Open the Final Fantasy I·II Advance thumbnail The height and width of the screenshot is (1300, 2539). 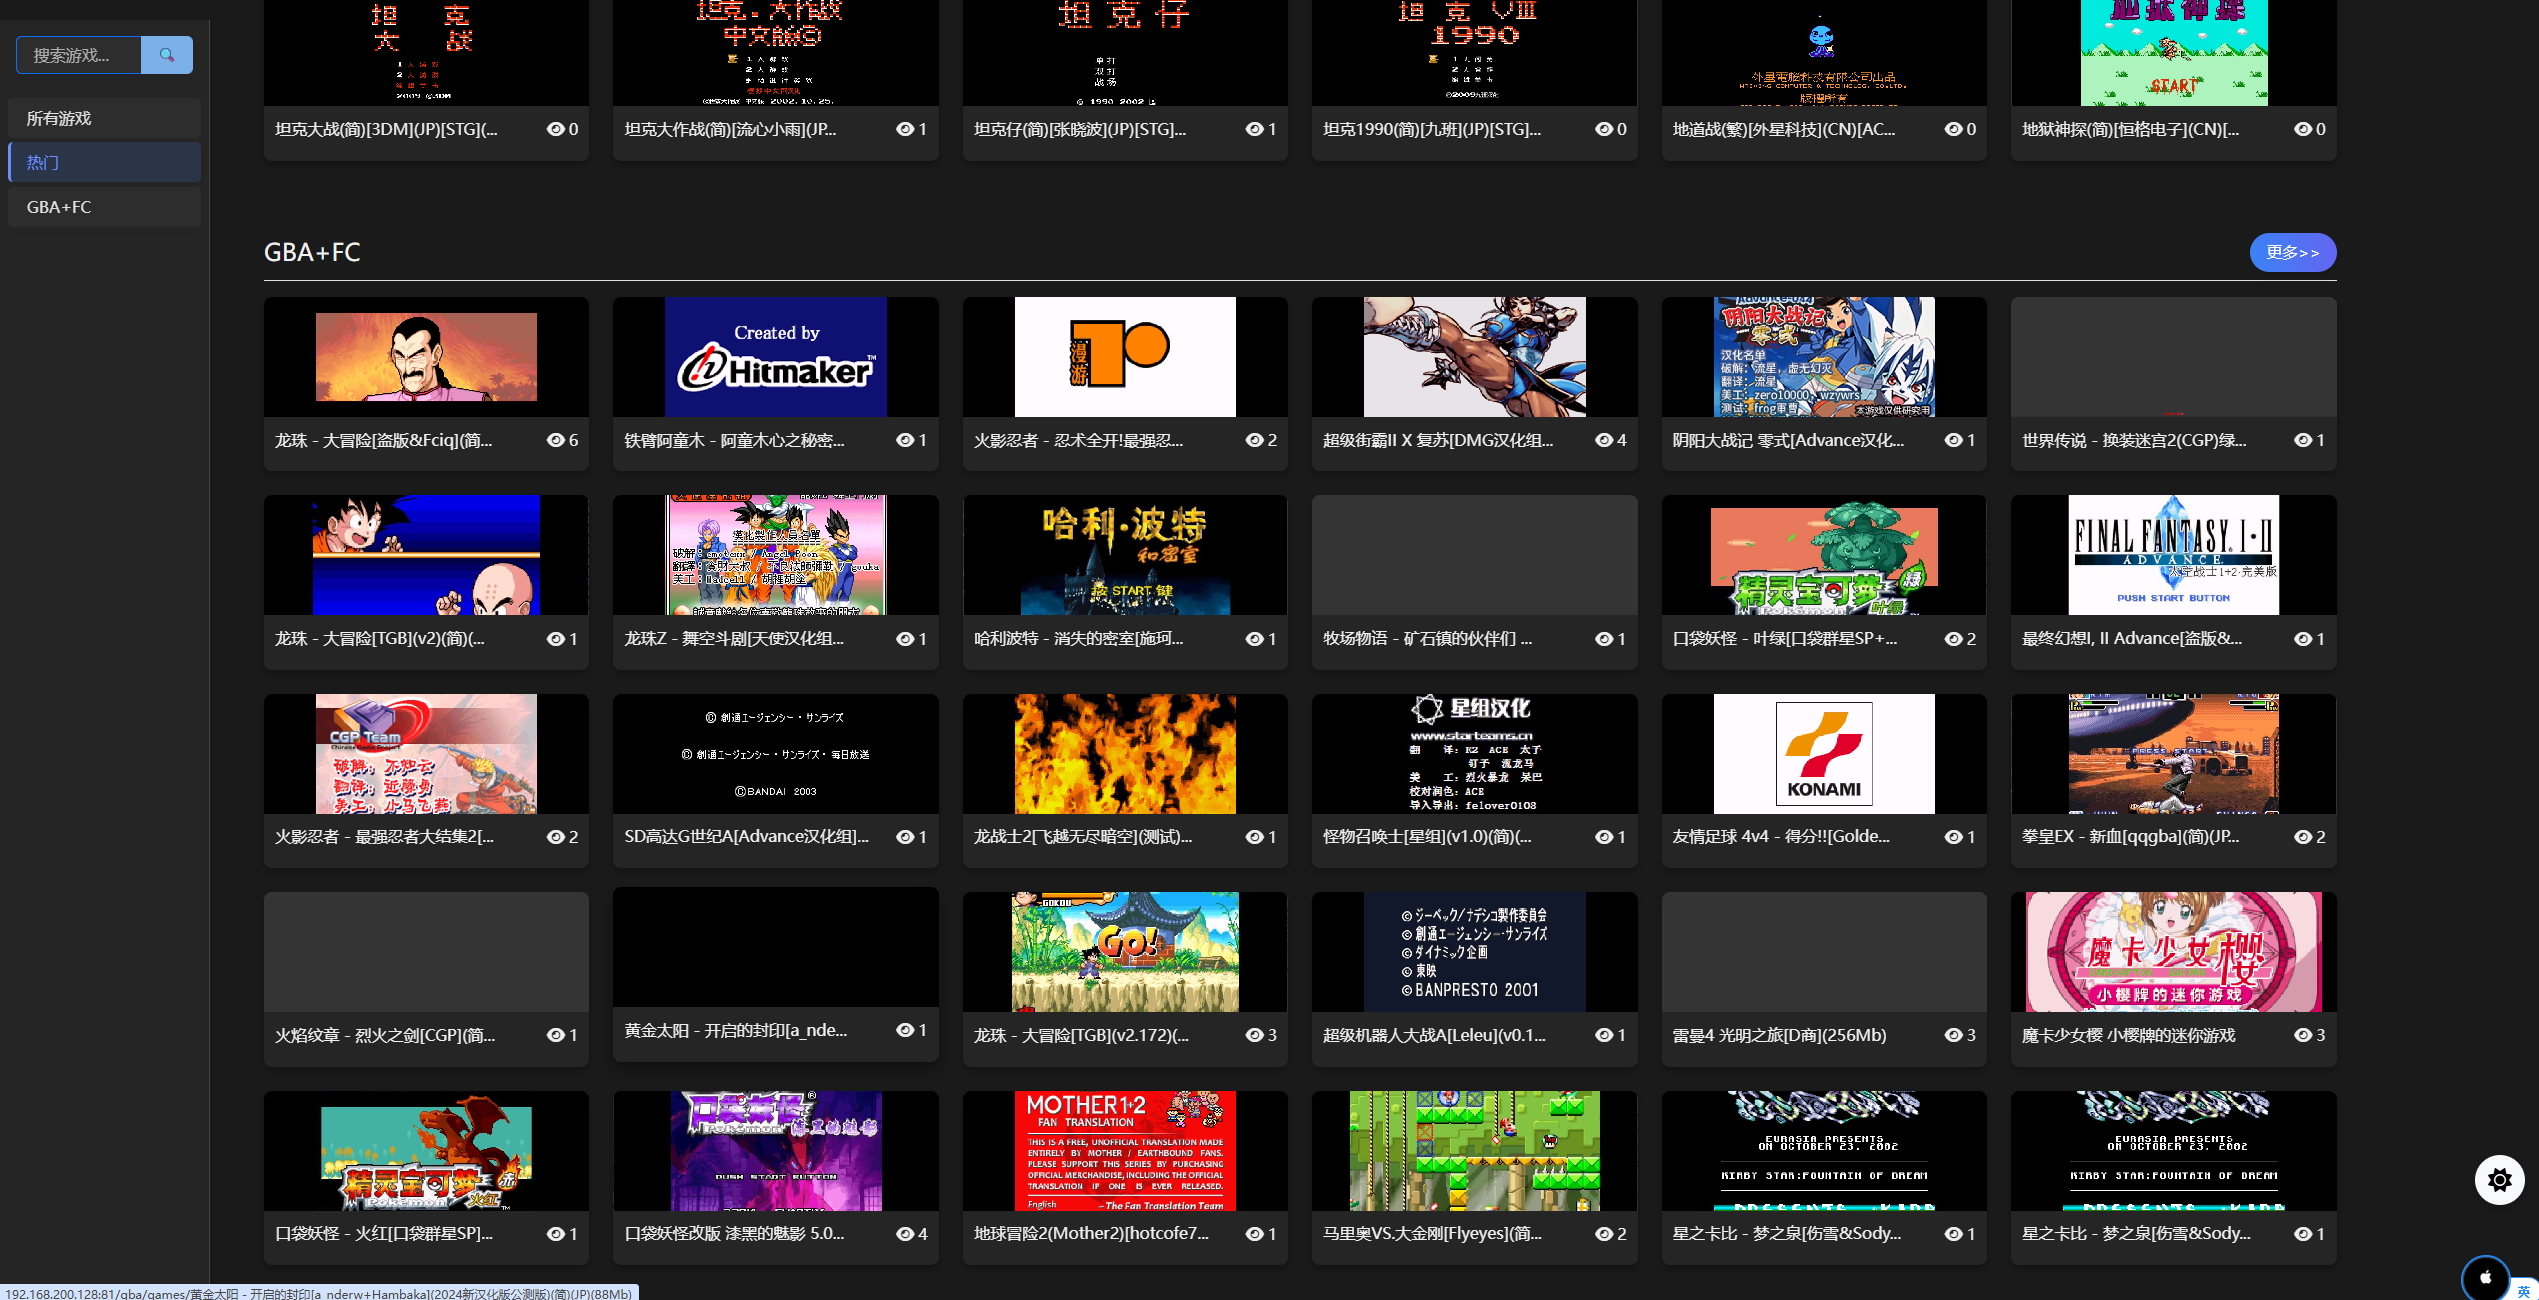pyautogui.click(x=2173, y=555)
